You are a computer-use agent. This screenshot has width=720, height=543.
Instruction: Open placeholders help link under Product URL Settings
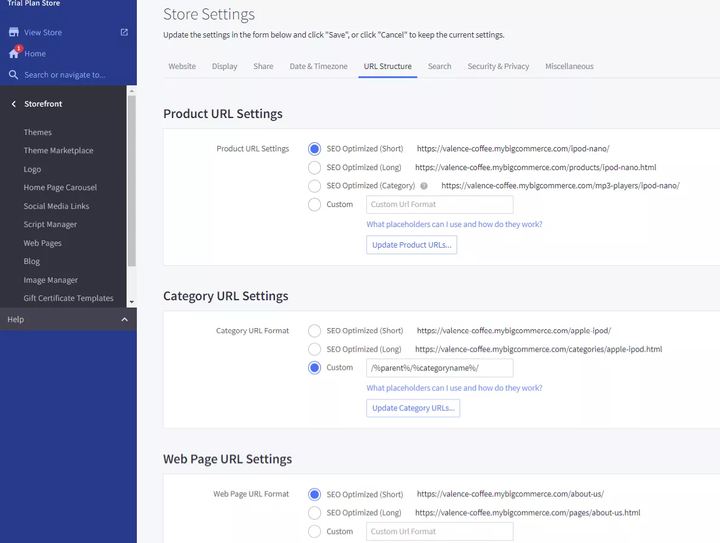click(454, 225)
